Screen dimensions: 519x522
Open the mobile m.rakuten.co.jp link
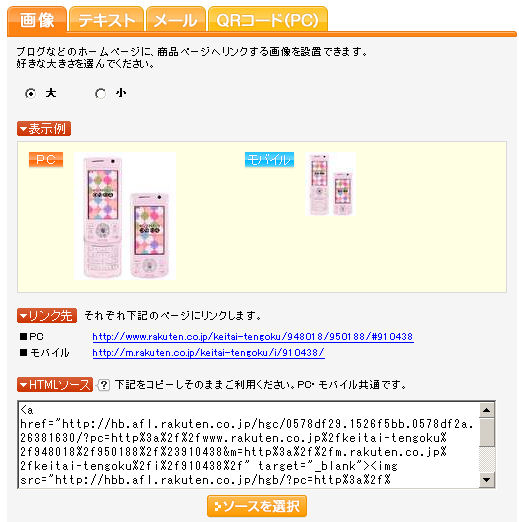pos(208,353)
